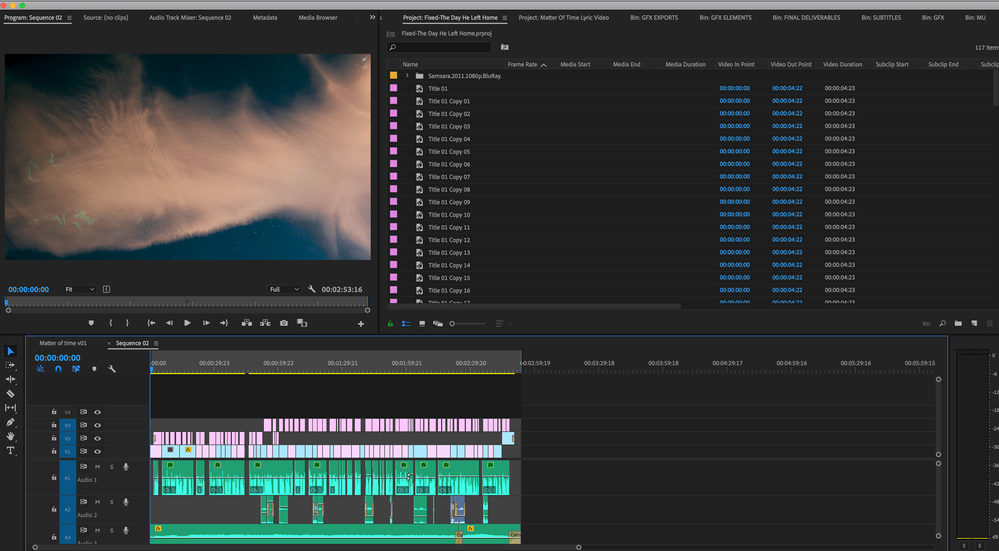Sort by the Frame Rate column header
Viewport: 999px width, 551px height.
522,64
